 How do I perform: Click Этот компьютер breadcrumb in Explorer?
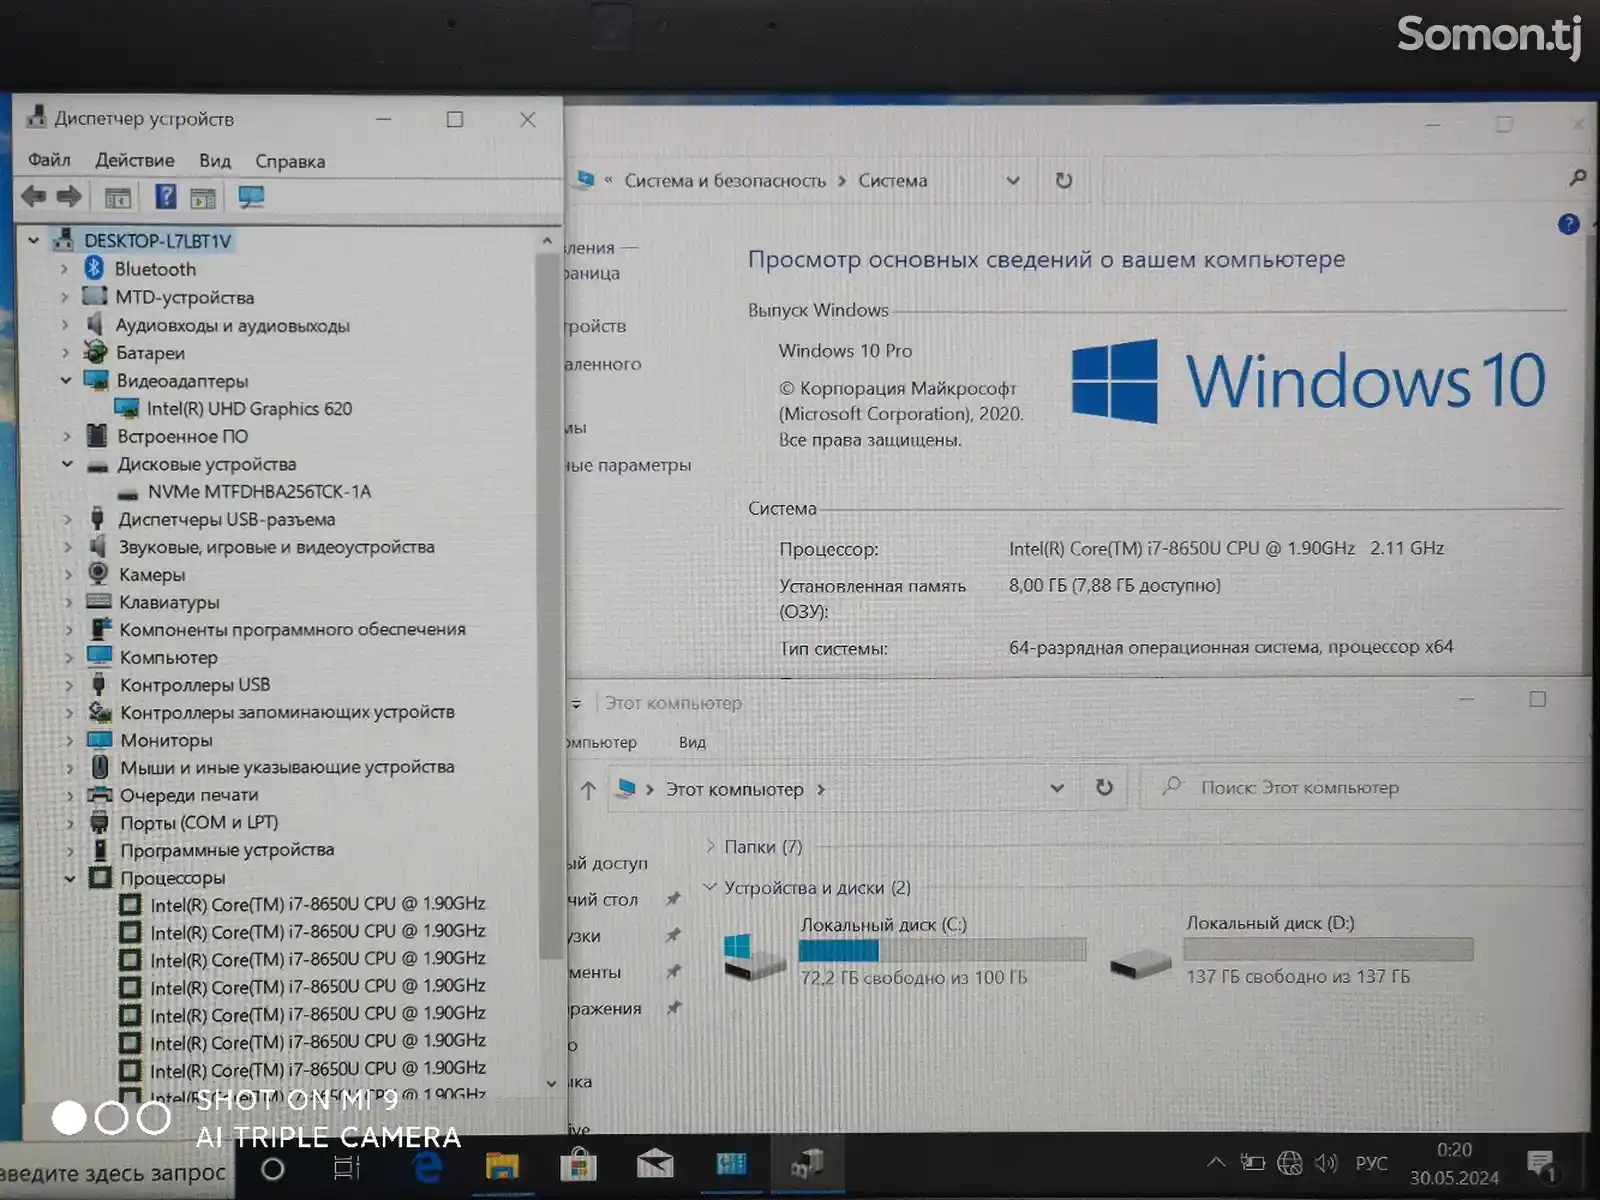pyautogui.click(x=735, y=789)
